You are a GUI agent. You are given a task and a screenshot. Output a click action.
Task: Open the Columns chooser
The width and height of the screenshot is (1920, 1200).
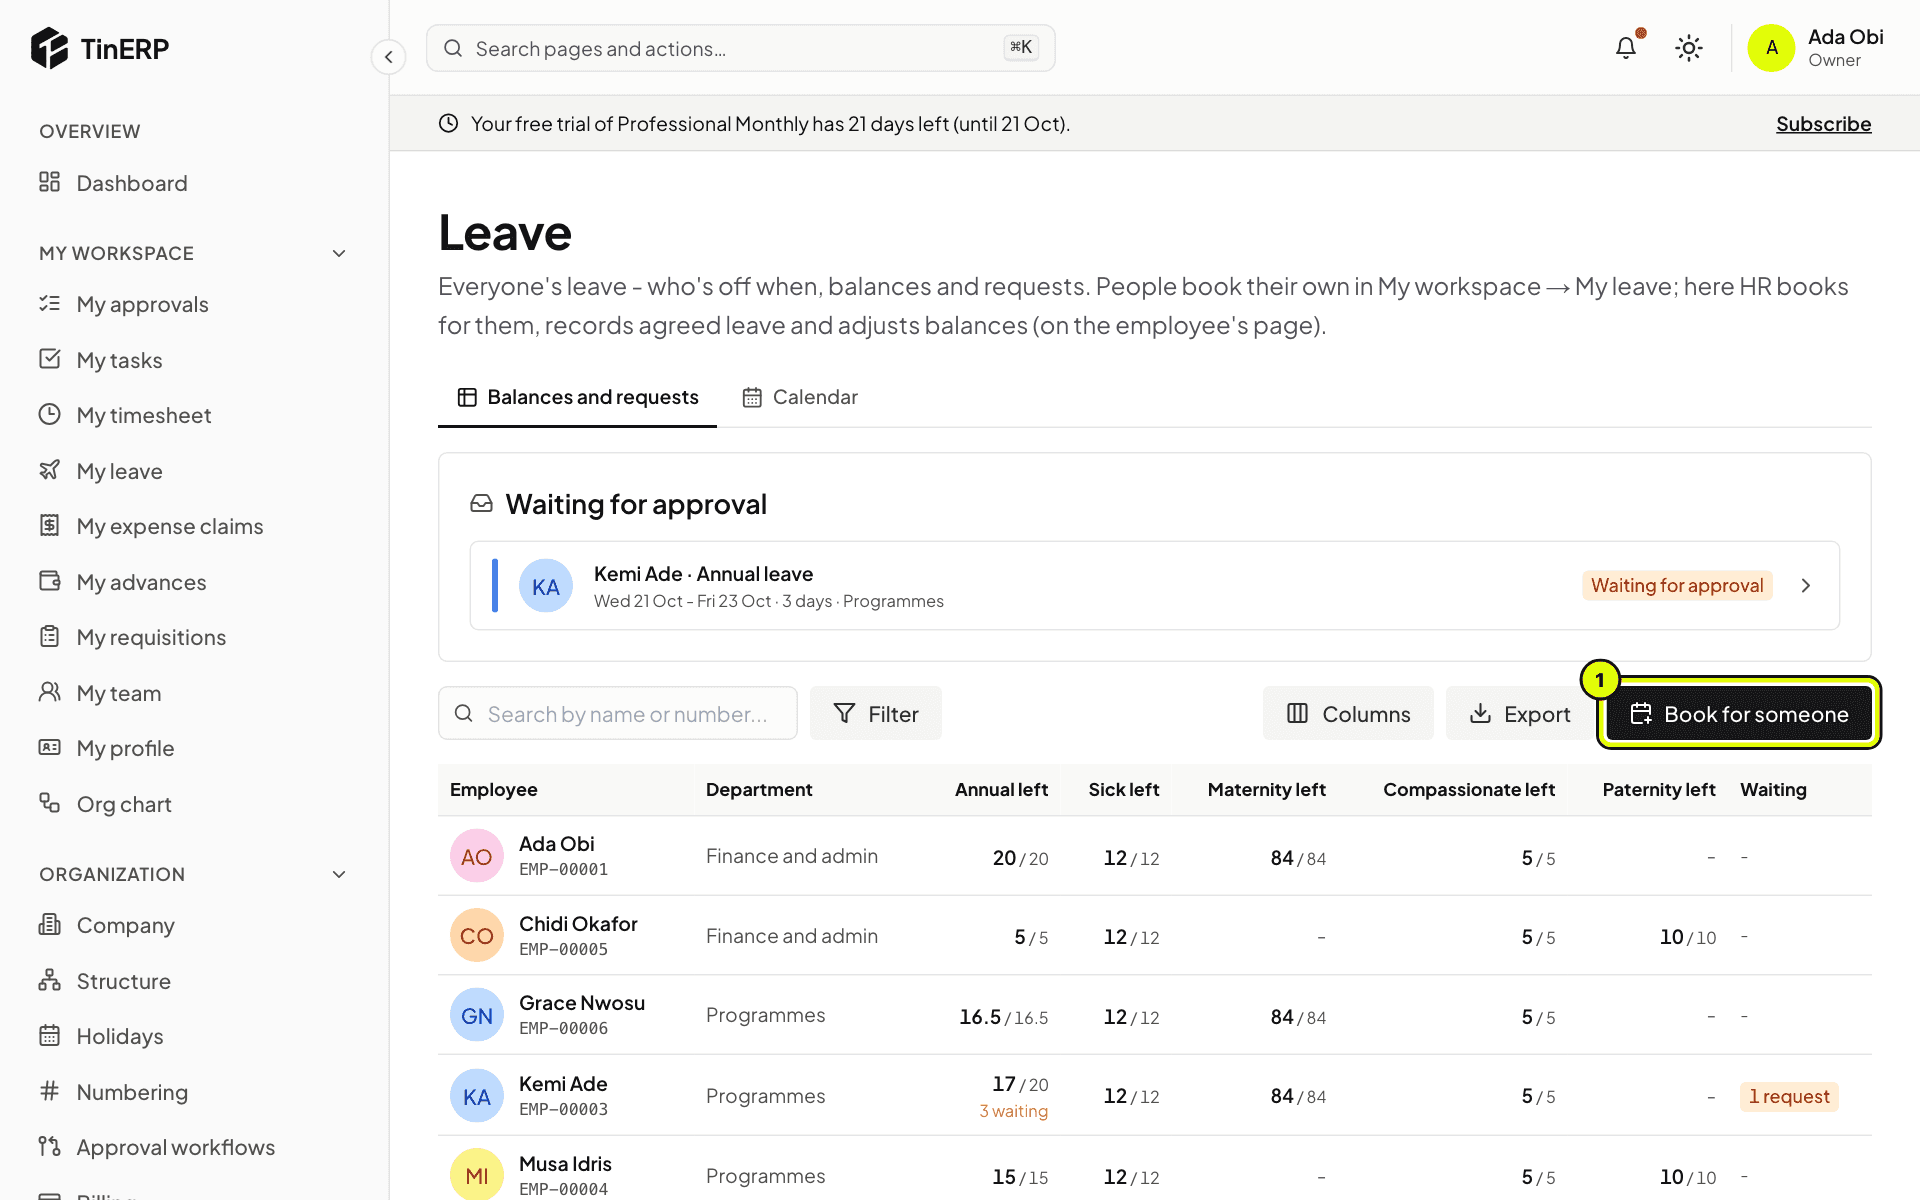1348,713
